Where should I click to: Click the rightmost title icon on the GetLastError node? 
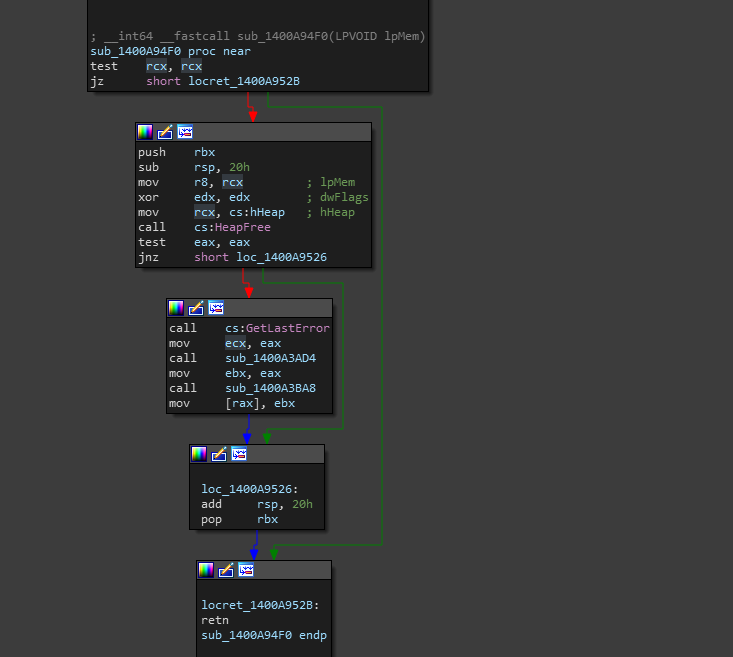(x=216, y=308)
